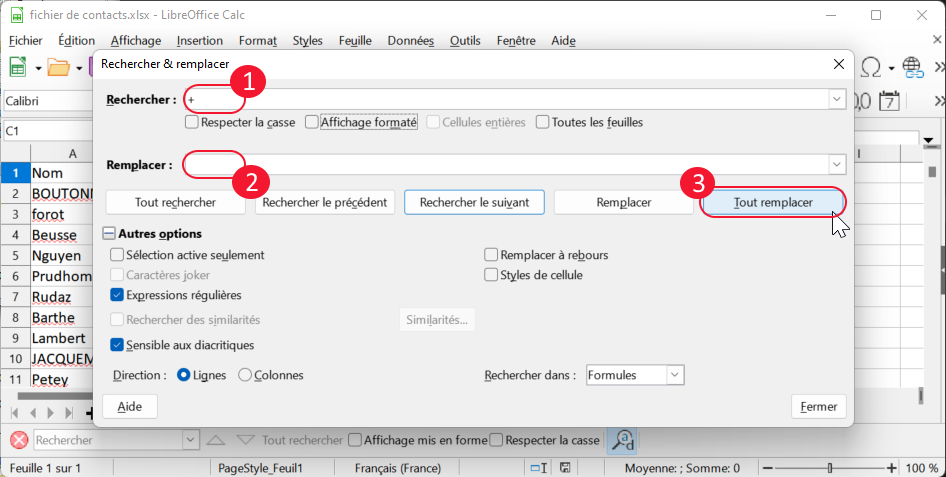Screen dimensions: 946x477
Task: Click the document save status icon
Action: pos(565,468)
